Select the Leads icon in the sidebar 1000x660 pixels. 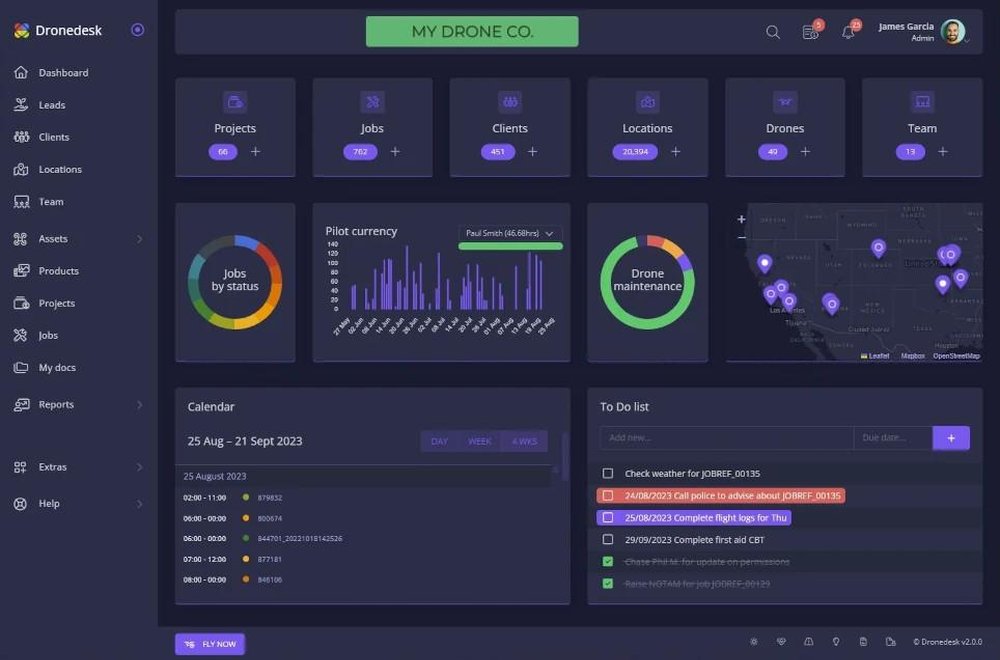click(22, 104)
